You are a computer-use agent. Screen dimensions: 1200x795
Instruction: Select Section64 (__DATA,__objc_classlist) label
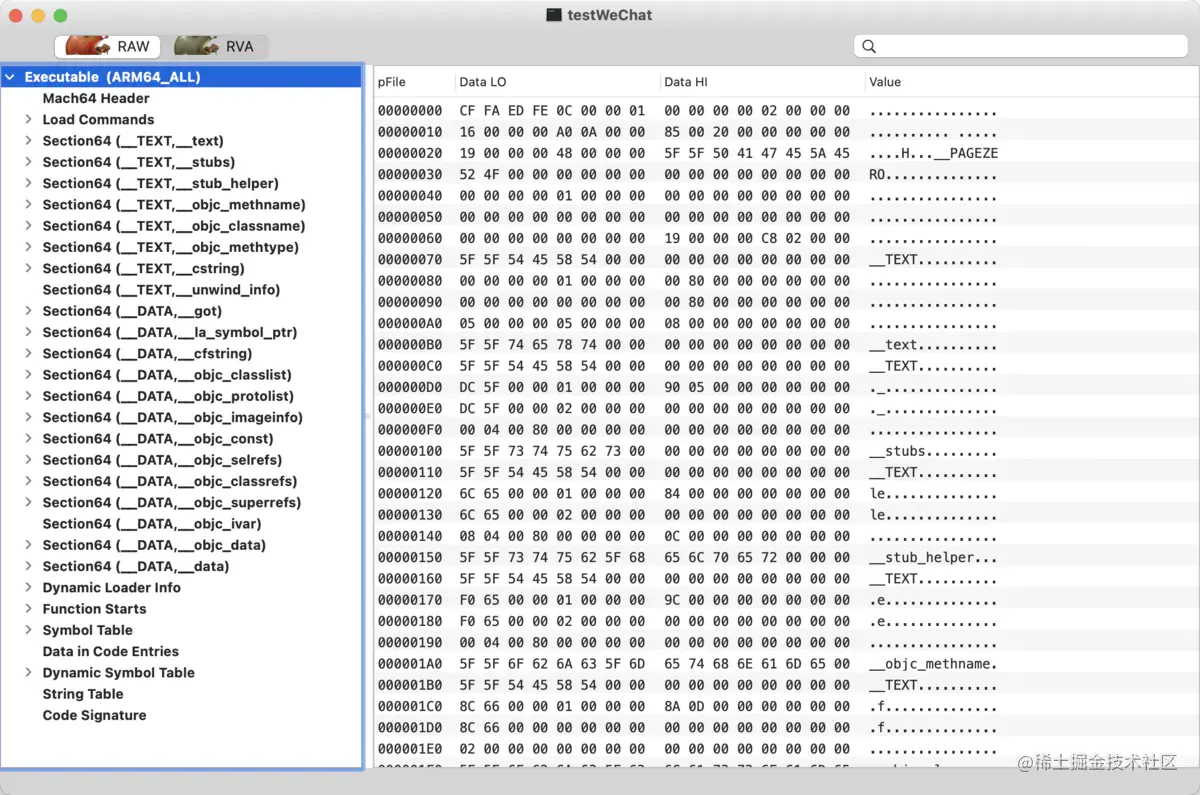[x=167, y=375]
